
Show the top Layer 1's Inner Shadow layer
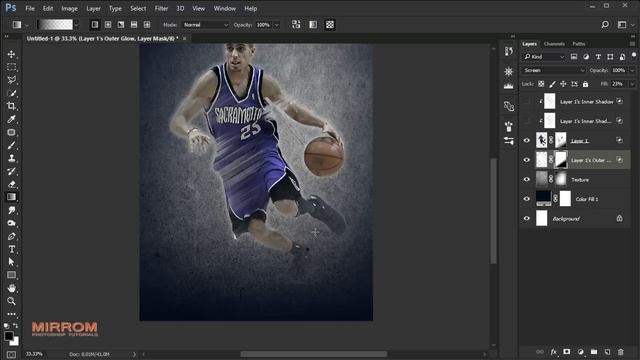pyautogui.click(x=527, y=101)
